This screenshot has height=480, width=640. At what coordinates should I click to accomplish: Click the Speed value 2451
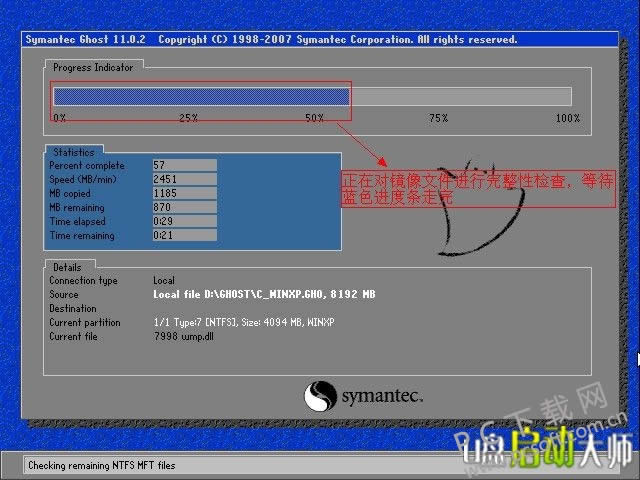[x=184, y=179]
